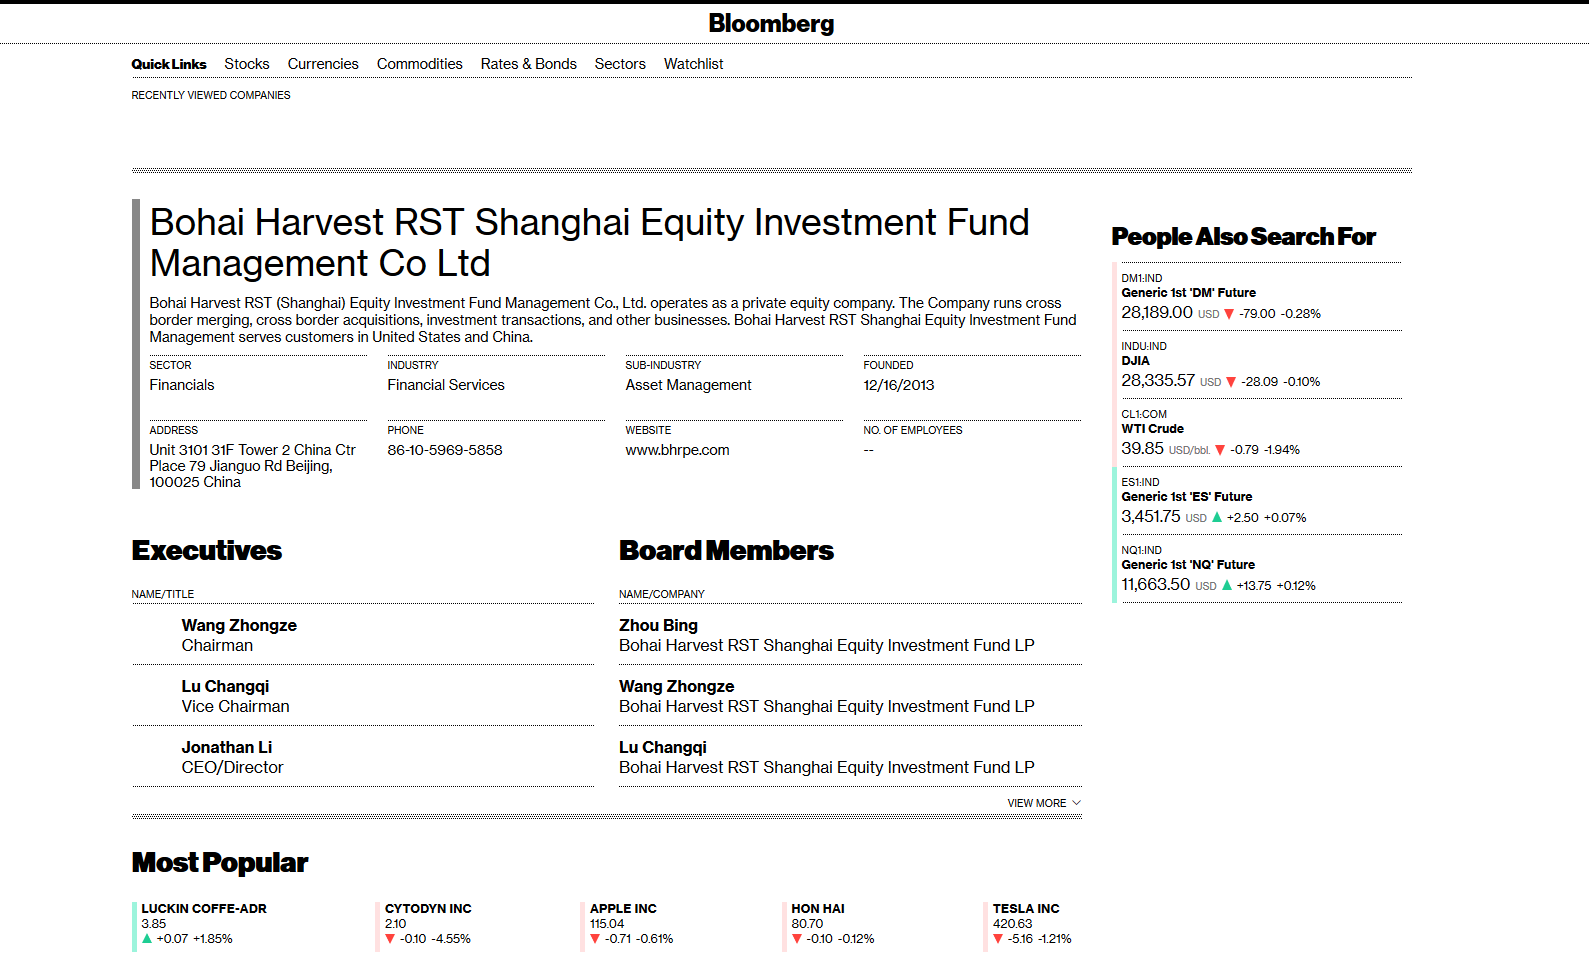Screen dimensions: 1589x958
Task: Open the Bloomberg logo homepage link
Action: pos(771,23)
